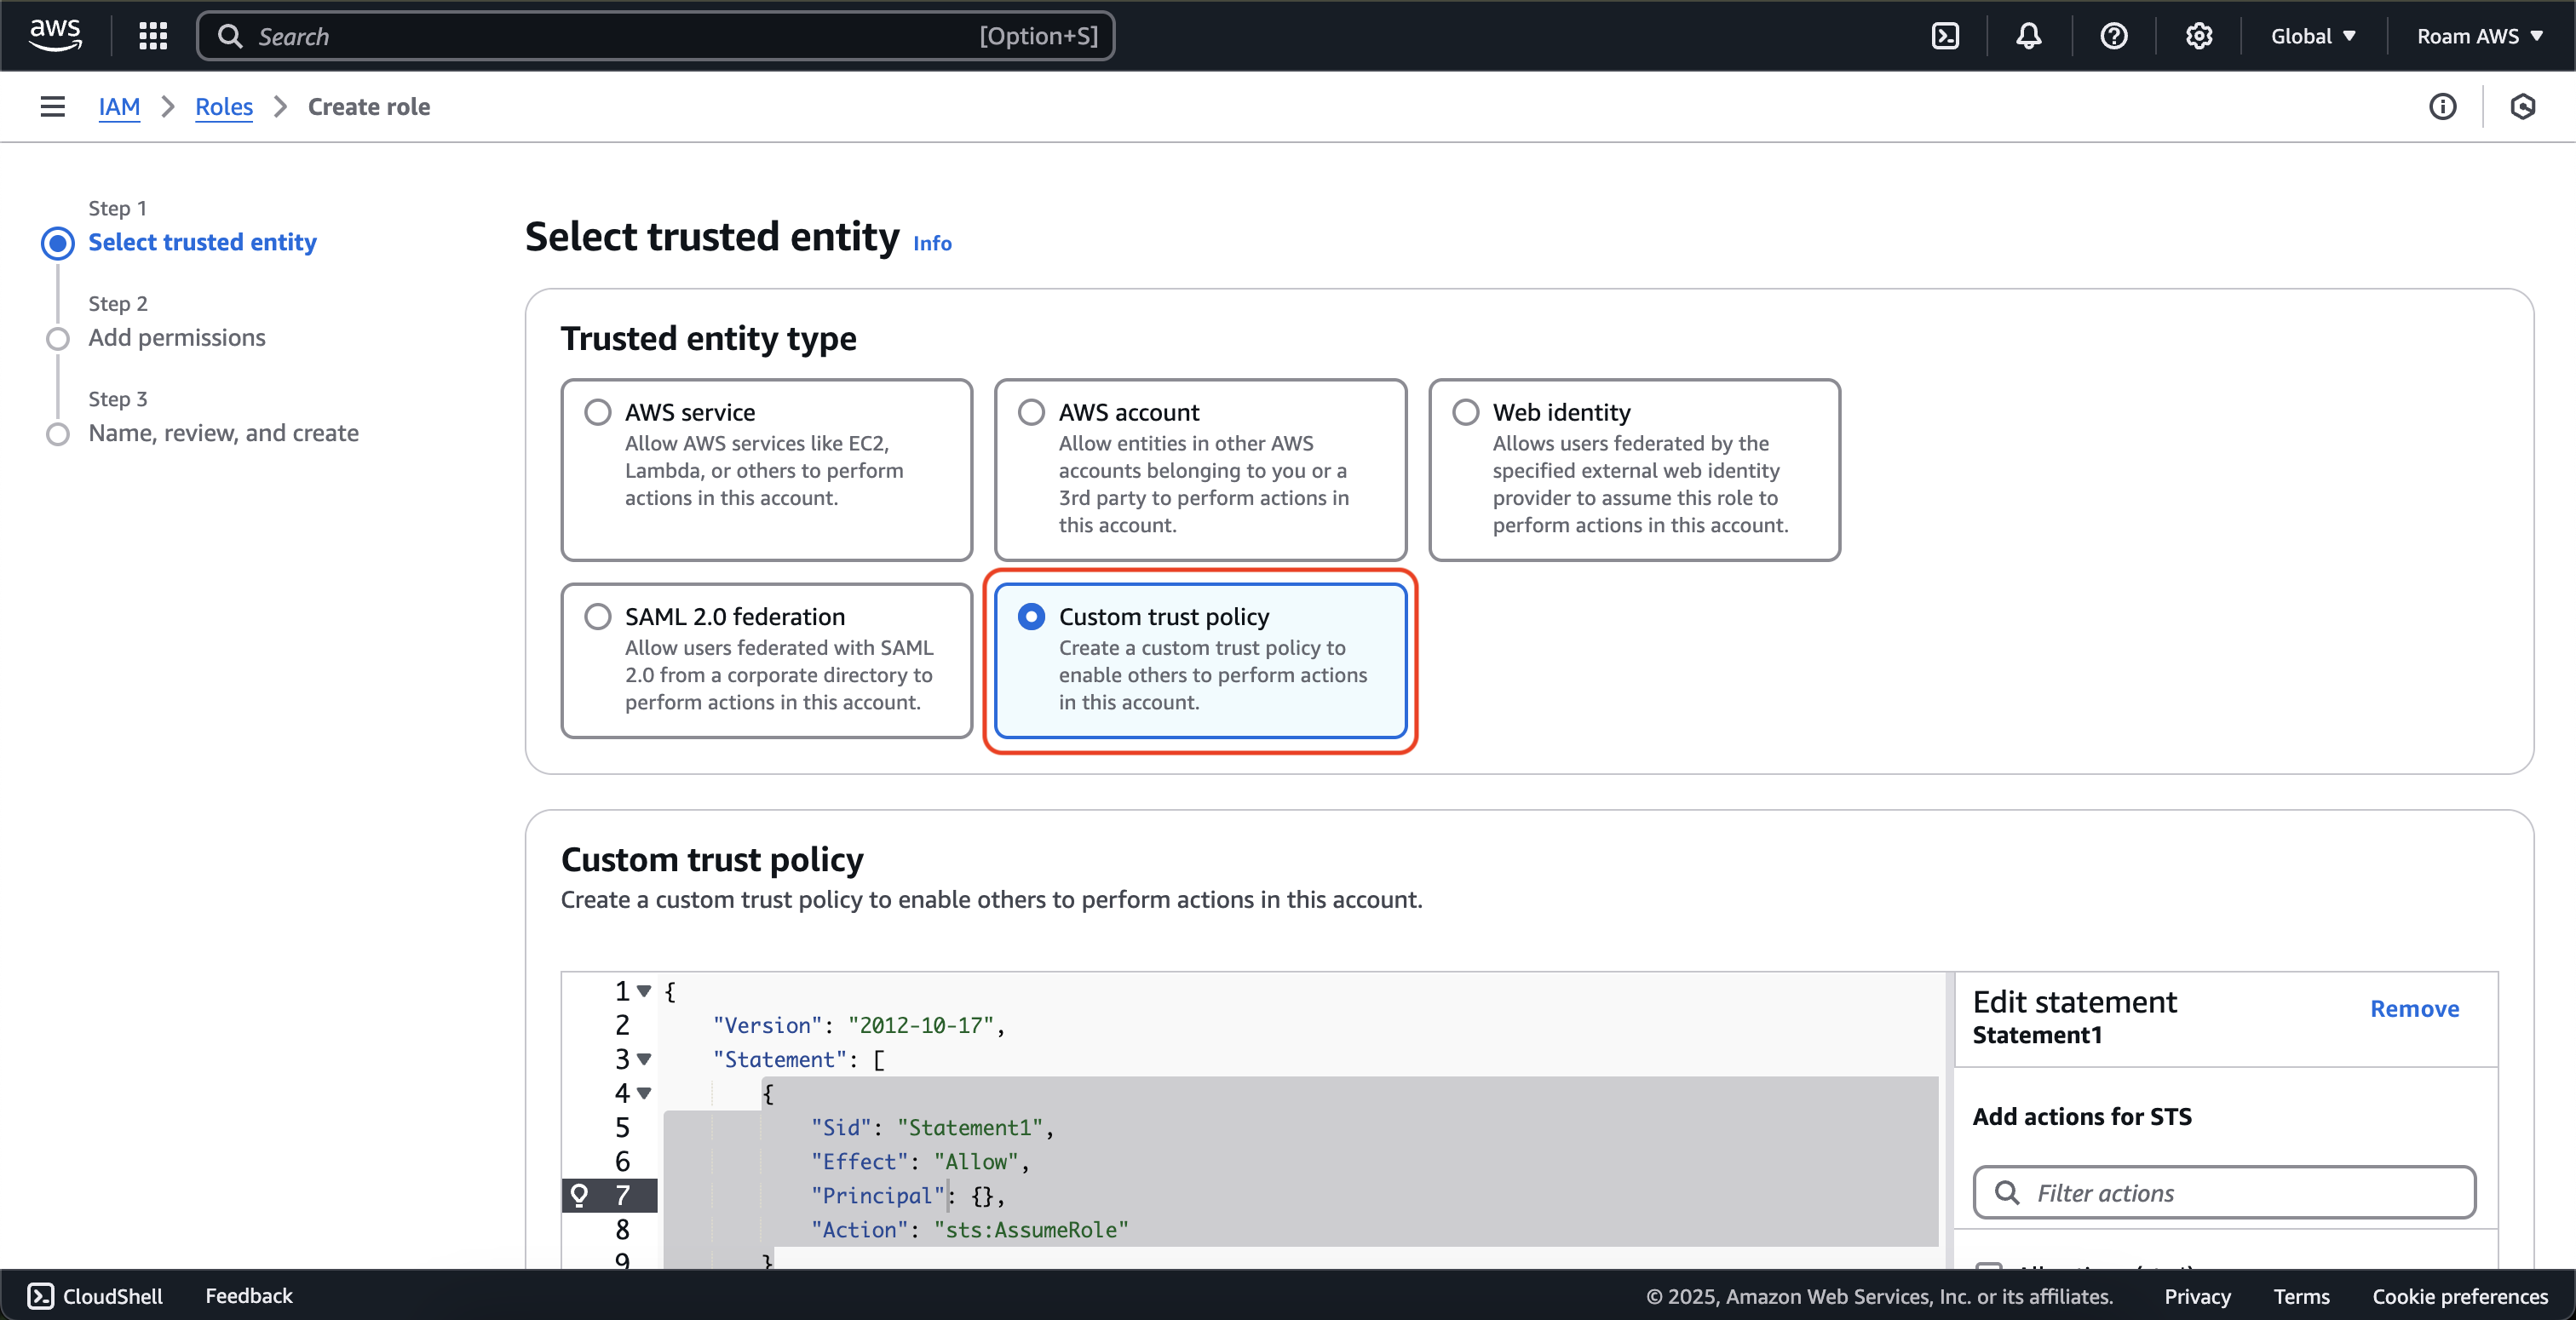Click line number 8 in the editor gutter
2576x1320 pixels.
click(622, 1229)
